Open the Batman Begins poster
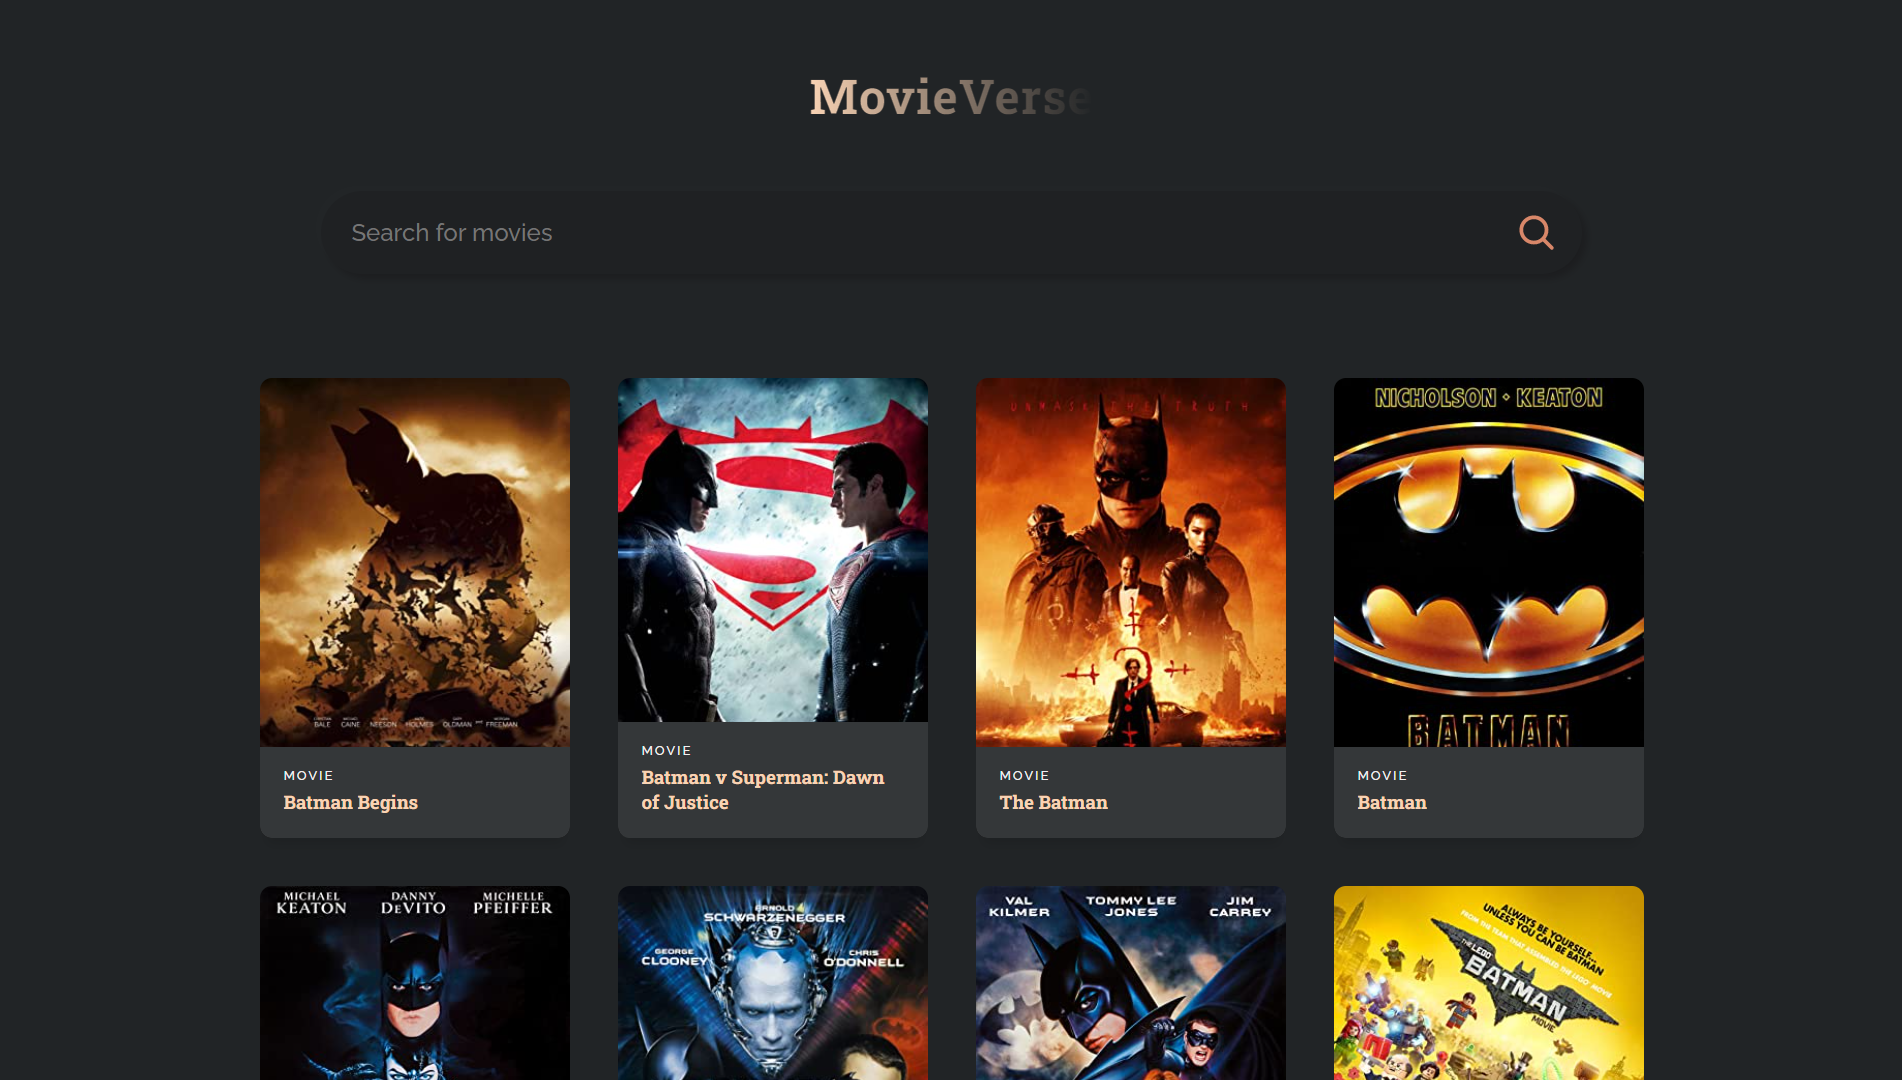Image resolution: width=1902 pixels, height=1080 pixels. coord(415,562)
